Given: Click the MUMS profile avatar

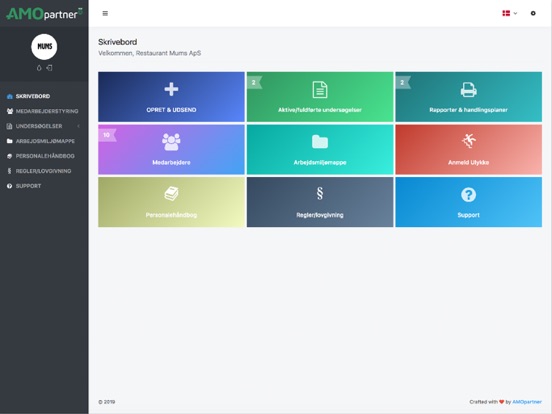Looking at the screenshot, I should click(x=44, y=47).
